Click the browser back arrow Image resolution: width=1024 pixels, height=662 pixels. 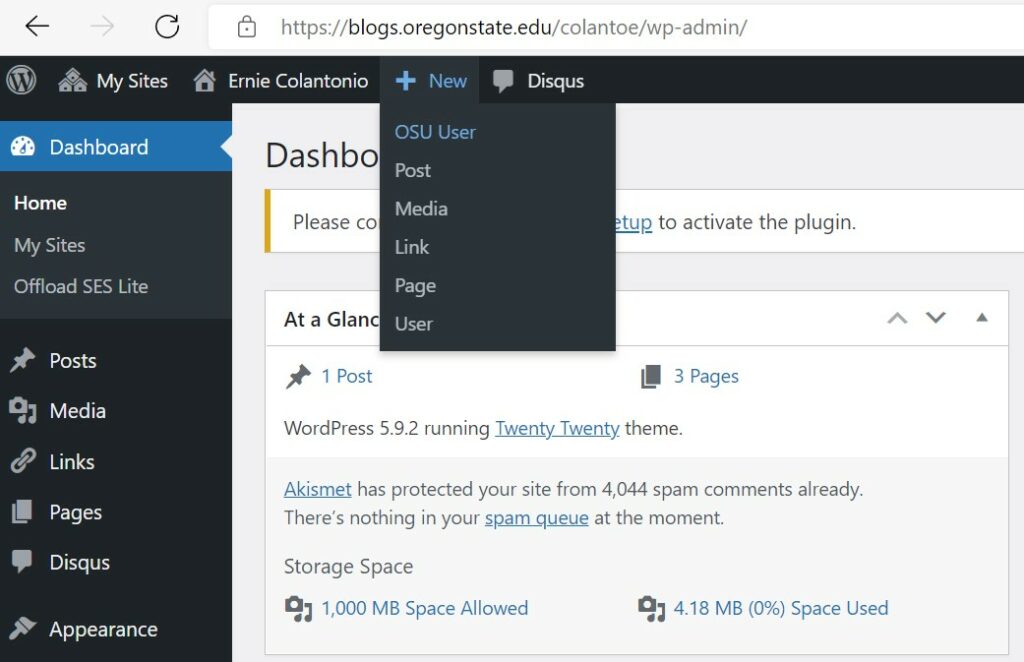pyautogui.click(x=37, y=26)
